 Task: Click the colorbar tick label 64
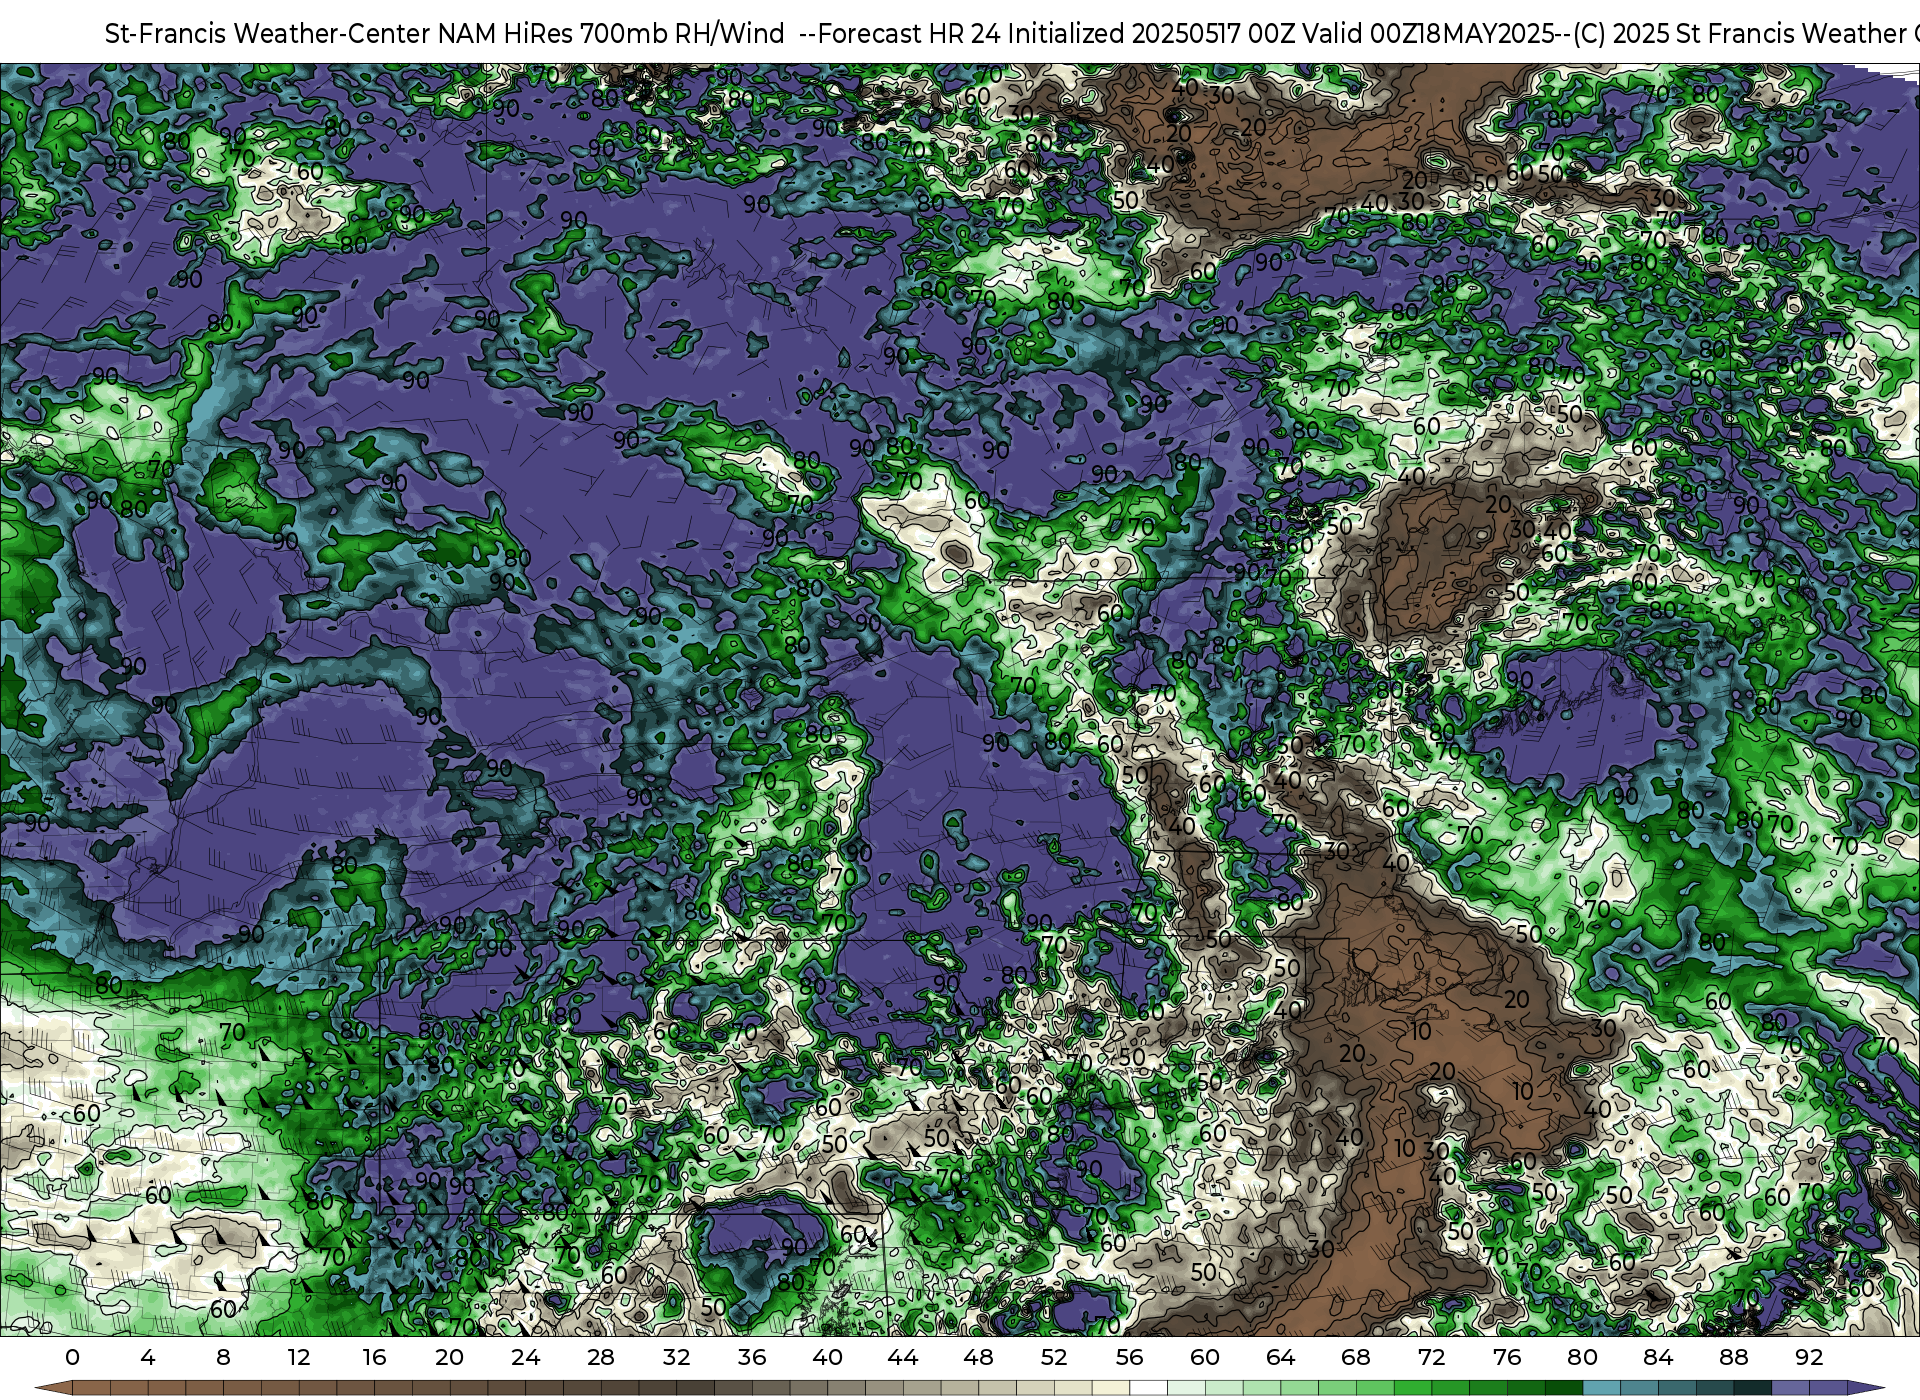pyautogui.click(x=1280, y=1357)
